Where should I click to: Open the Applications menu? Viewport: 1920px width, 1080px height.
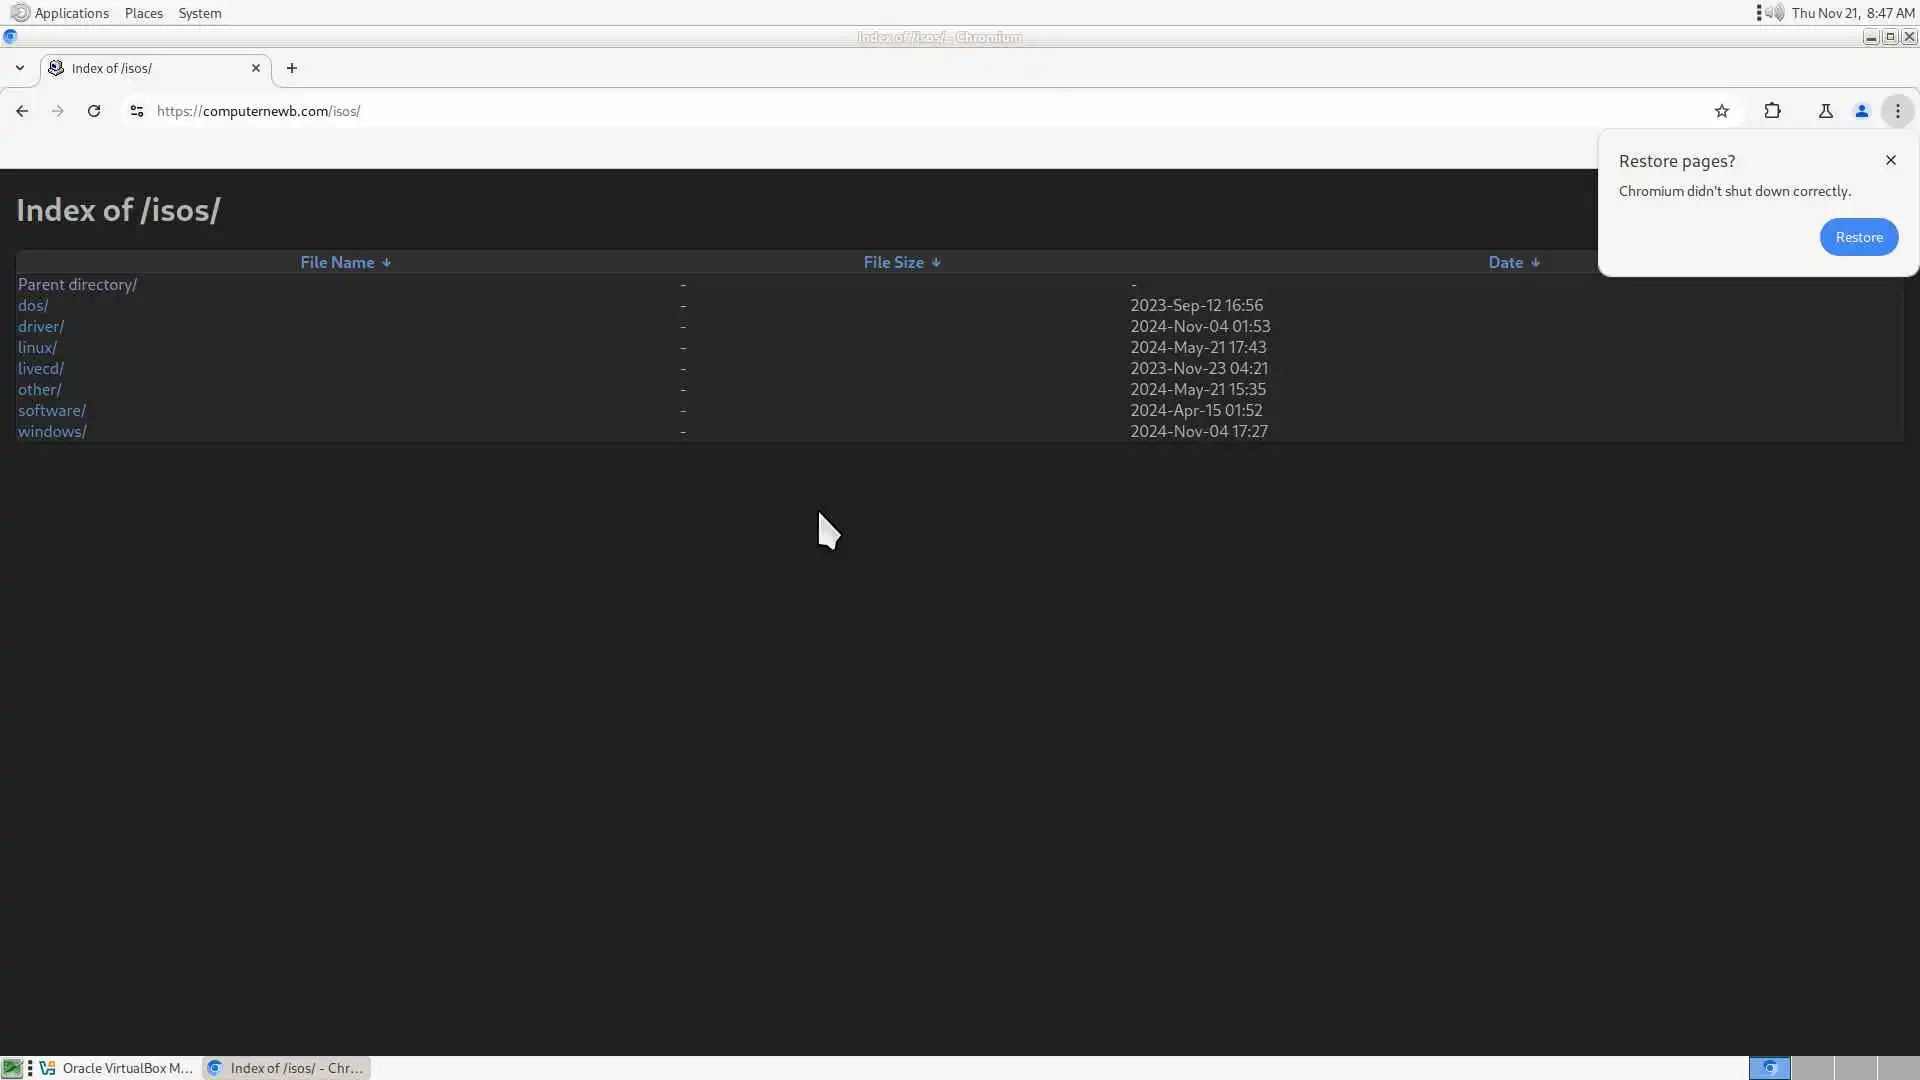pyautogui.click(x=70, y=13)
